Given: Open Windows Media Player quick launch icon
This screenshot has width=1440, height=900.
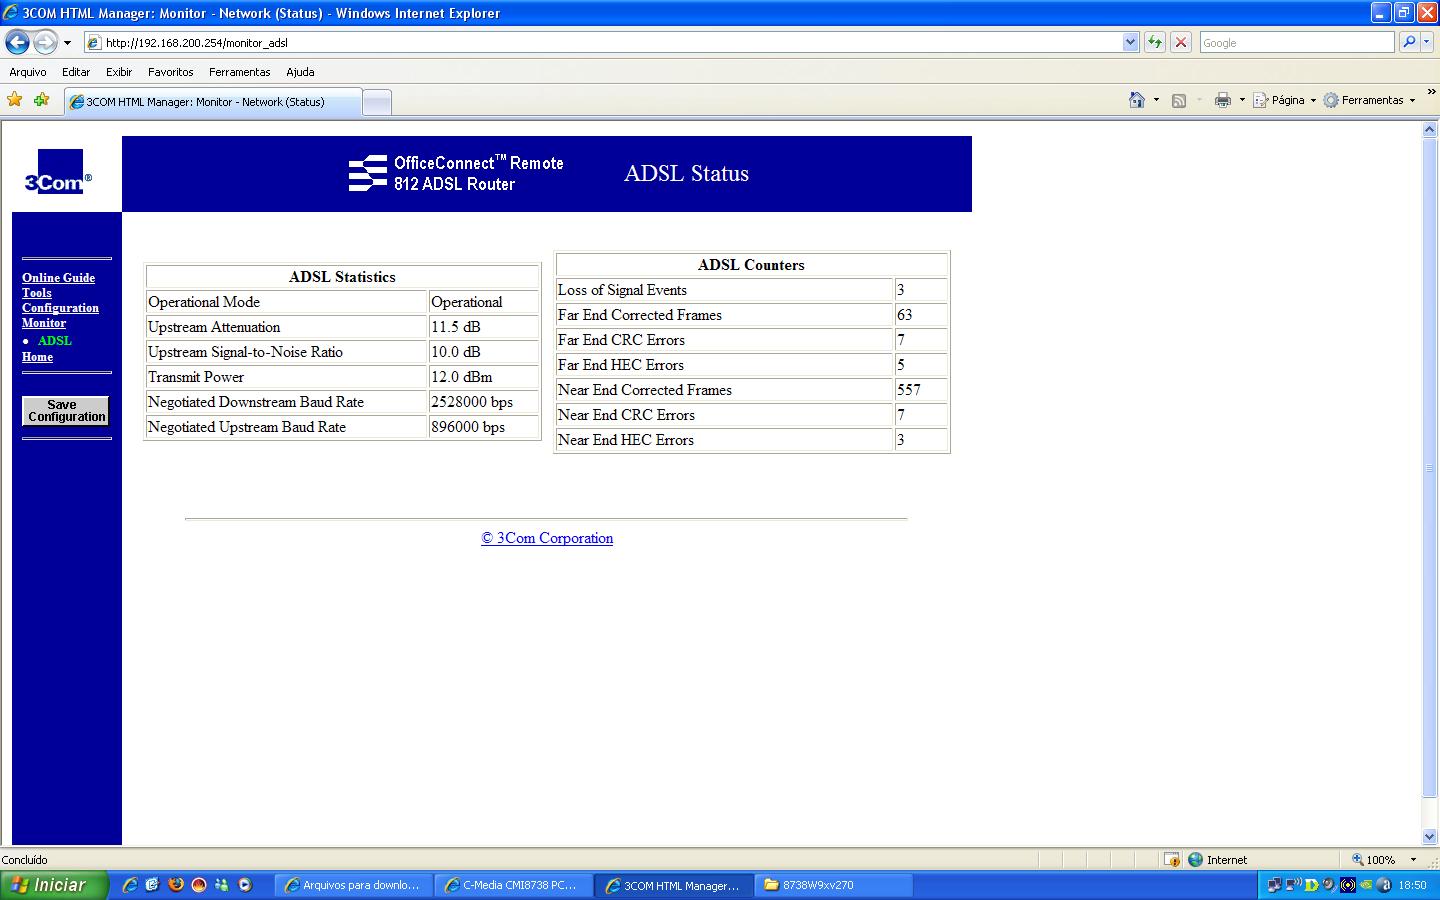Looking at the screenshot, I should click(244, 885).
